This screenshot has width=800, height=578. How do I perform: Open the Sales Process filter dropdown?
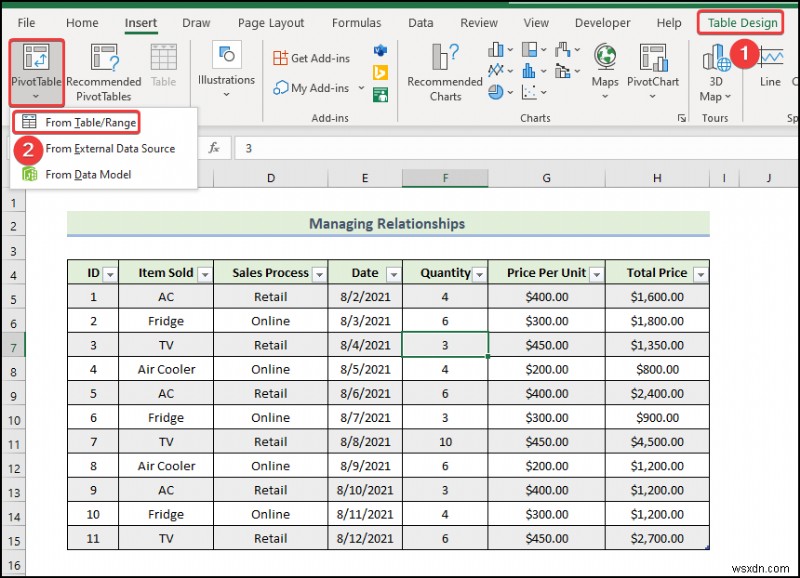coord(319,274)
